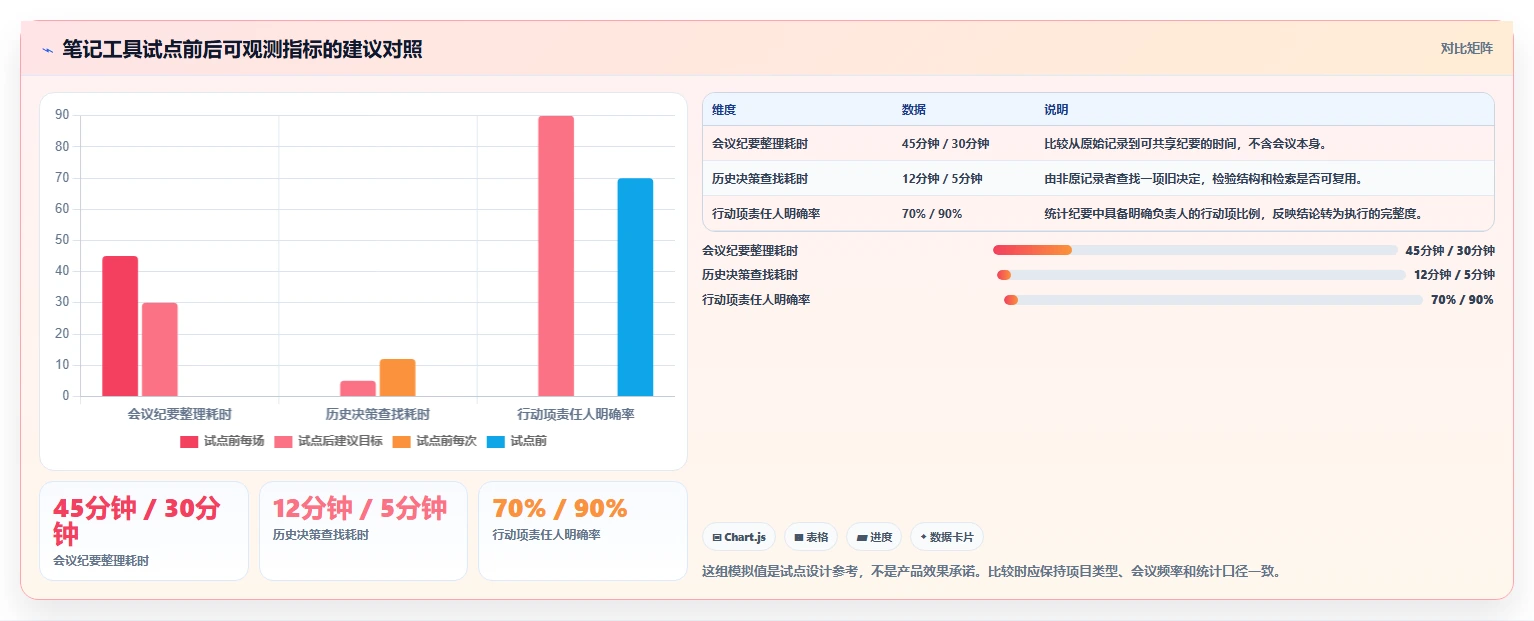The width and height of the screenshot is (1534, 621).
Task: Click the blue 70 bar in chart
Action: (635, 287)
